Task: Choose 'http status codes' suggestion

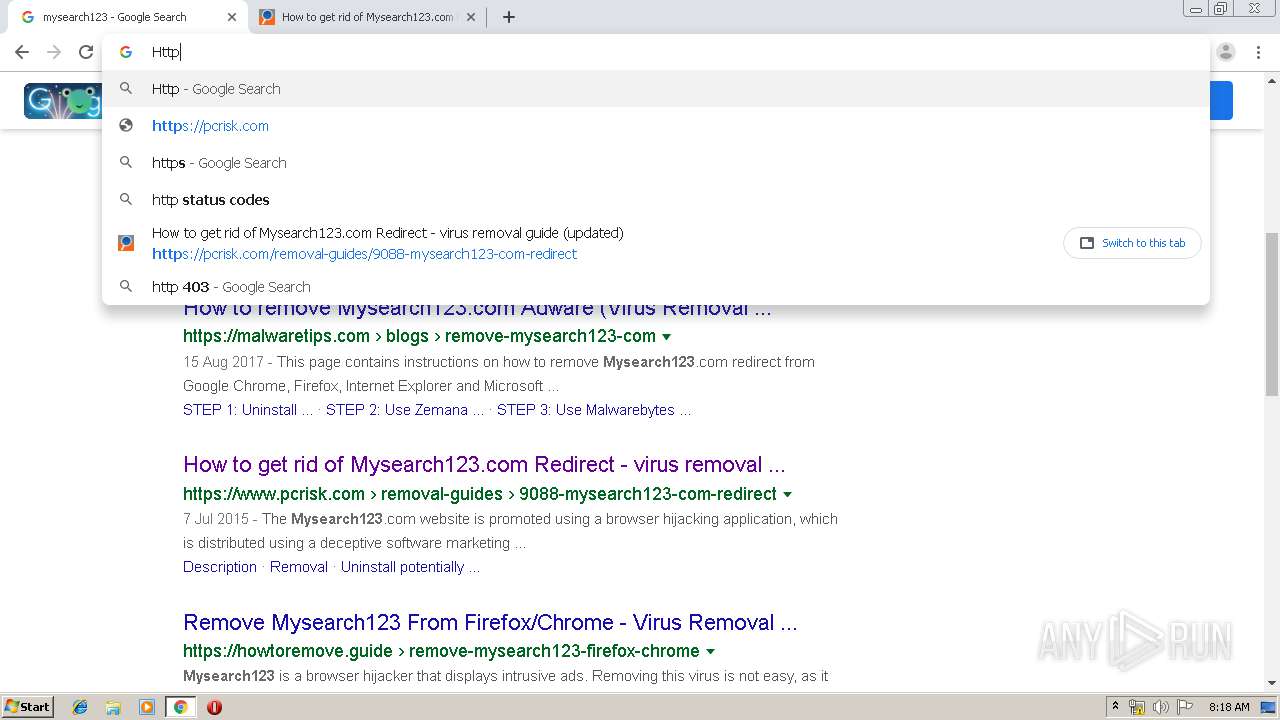Action: click(655, 200)
